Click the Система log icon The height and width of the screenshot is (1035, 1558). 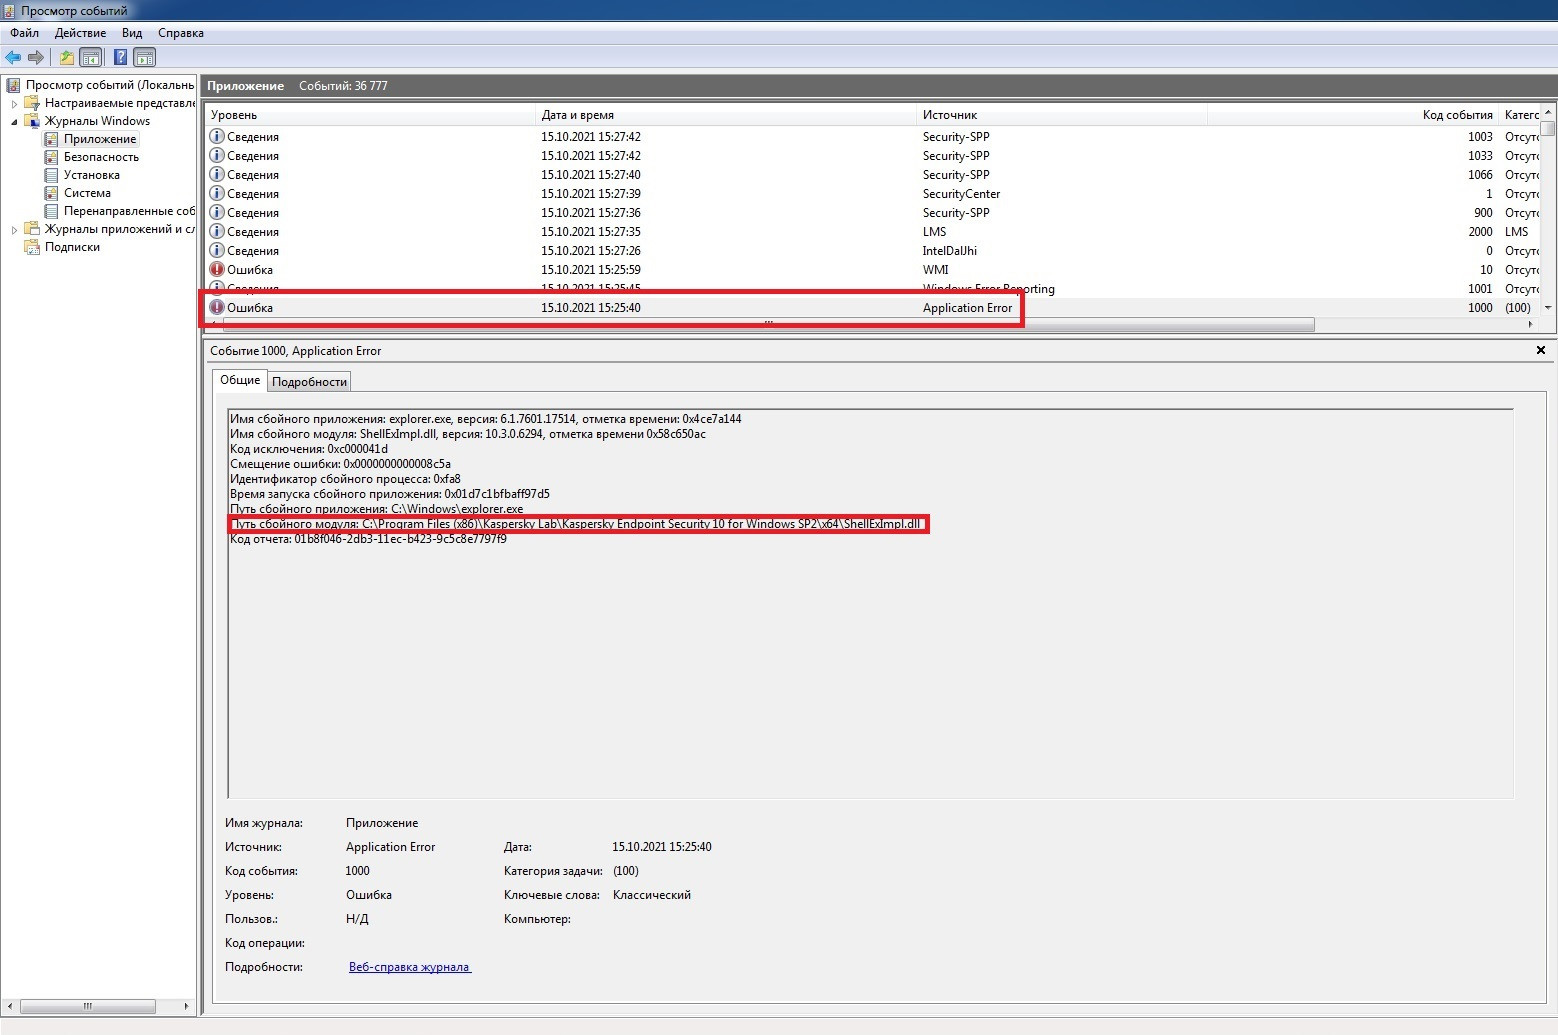[51, 193]
